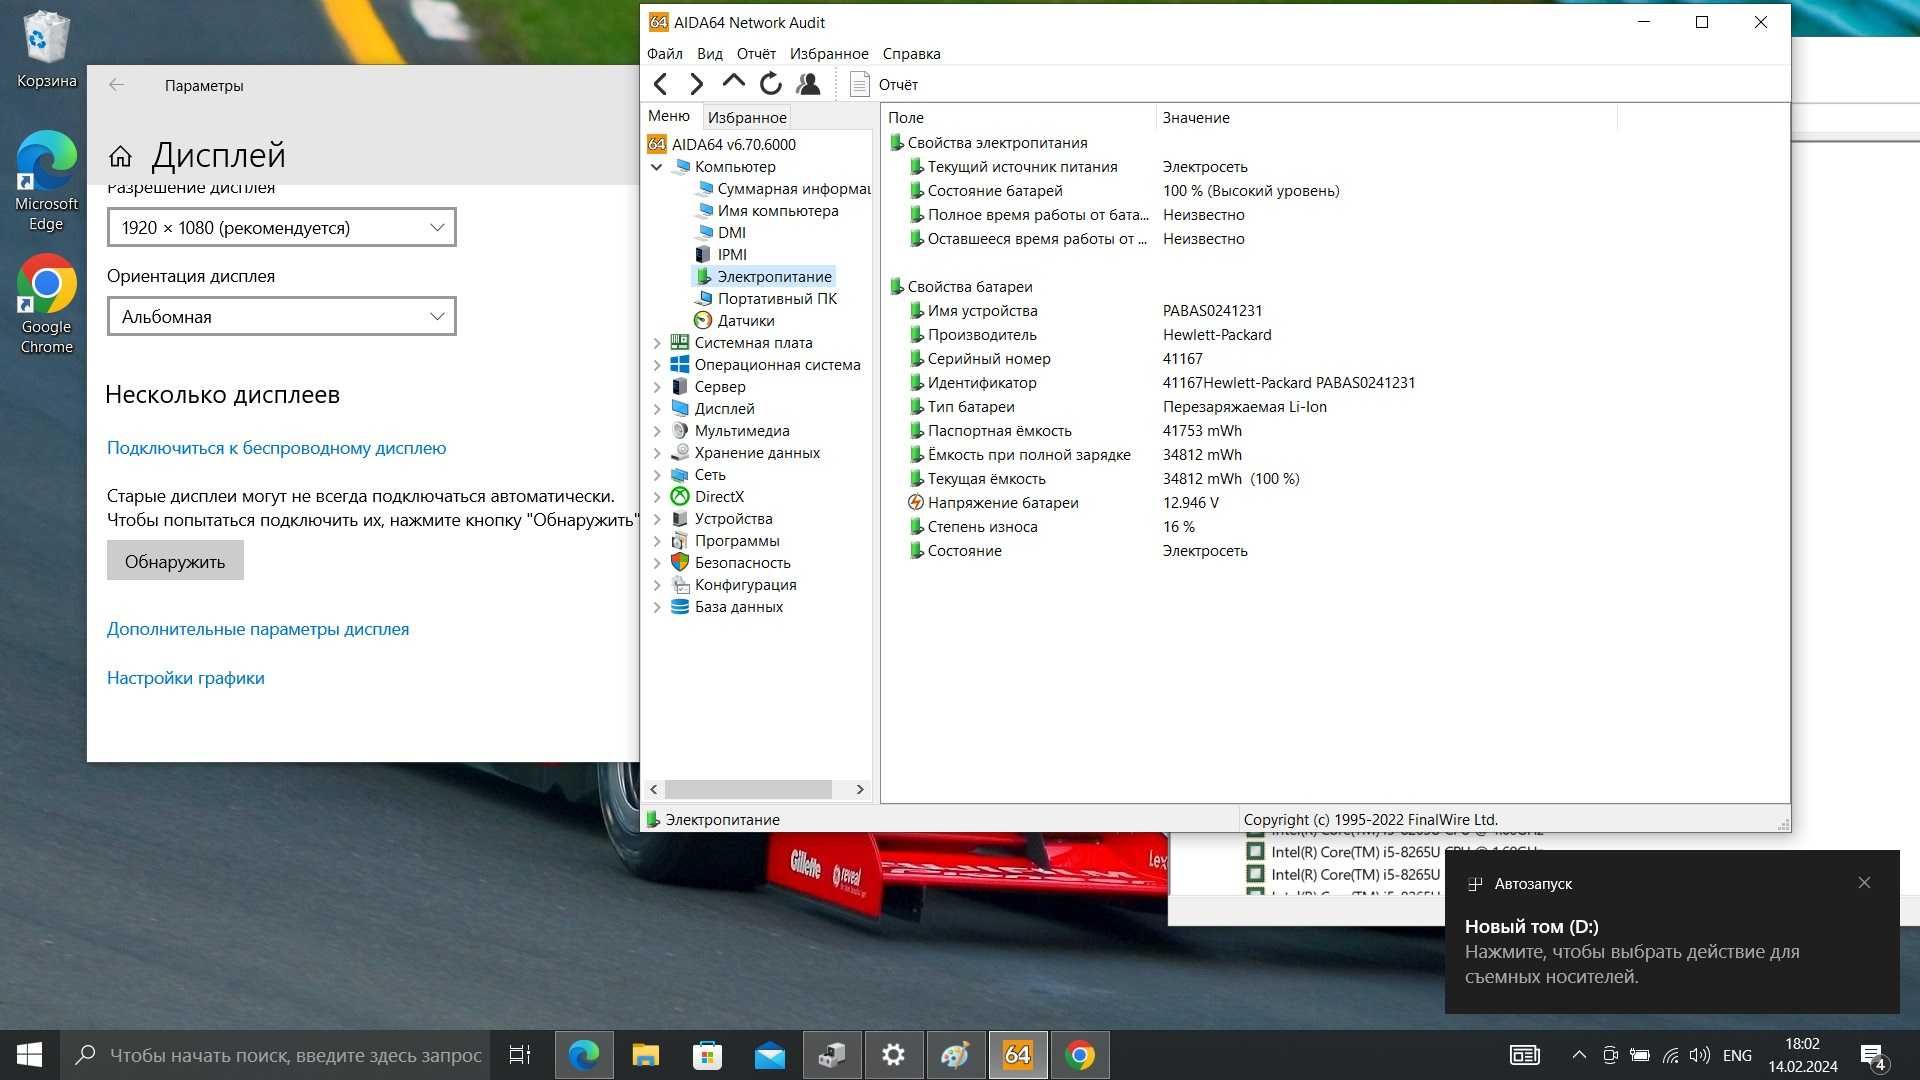Open the Windows Start menu

point(29,1055)
